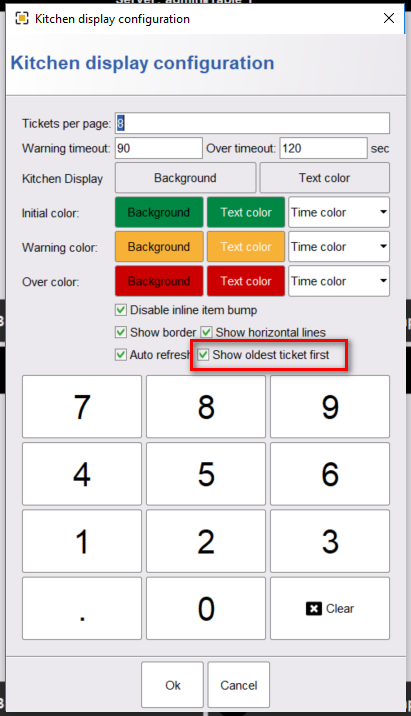Toggle the Auto refresh checkbox
Viewport: 411px width, 716px height.
(121, 355)
